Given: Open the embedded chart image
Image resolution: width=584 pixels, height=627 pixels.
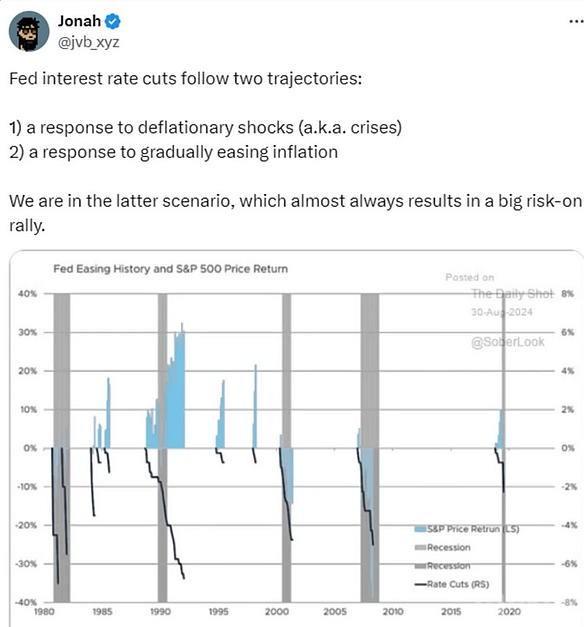Looking at the screenshot, I should coord(296,438).
